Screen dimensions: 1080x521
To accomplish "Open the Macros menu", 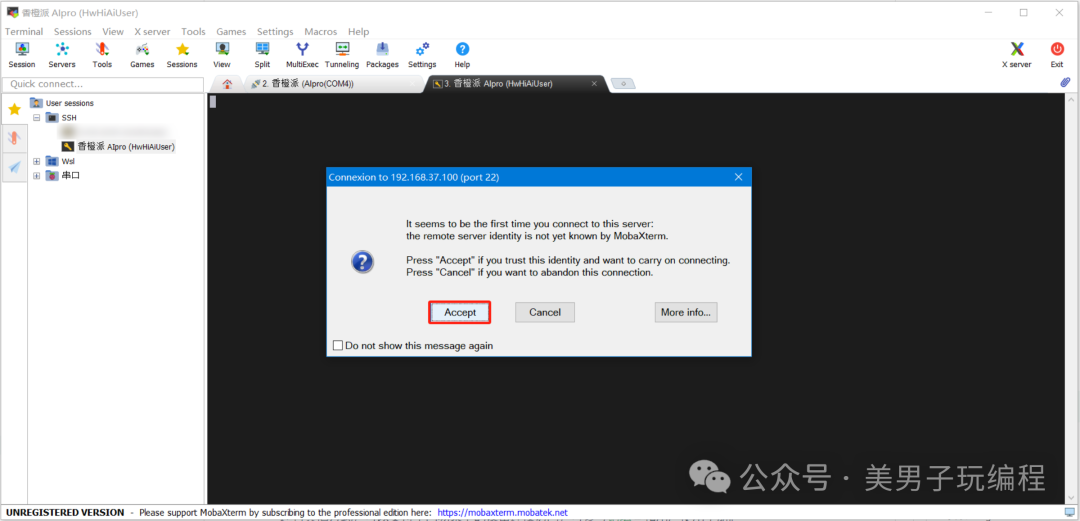I will tap(320, 32).
